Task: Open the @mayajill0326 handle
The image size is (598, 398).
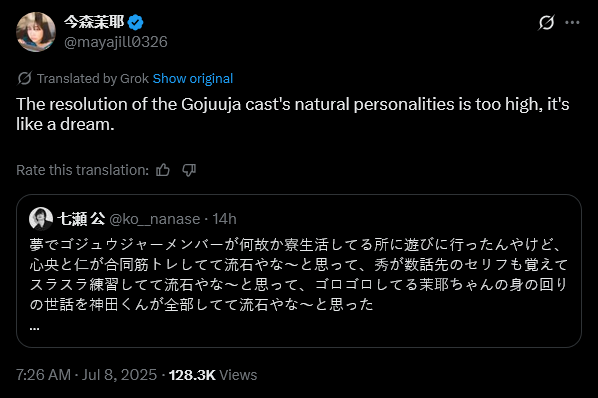Action: tap(116, 42)
